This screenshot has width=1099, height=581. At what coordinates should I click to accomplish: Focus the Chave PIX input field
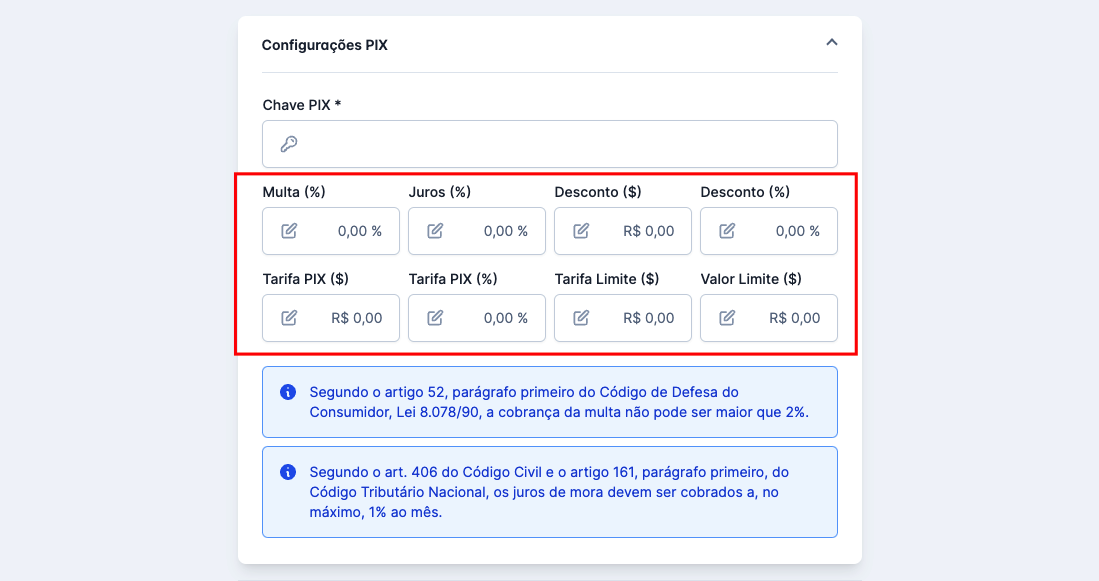pyautogui.click(x=560, y=144)
